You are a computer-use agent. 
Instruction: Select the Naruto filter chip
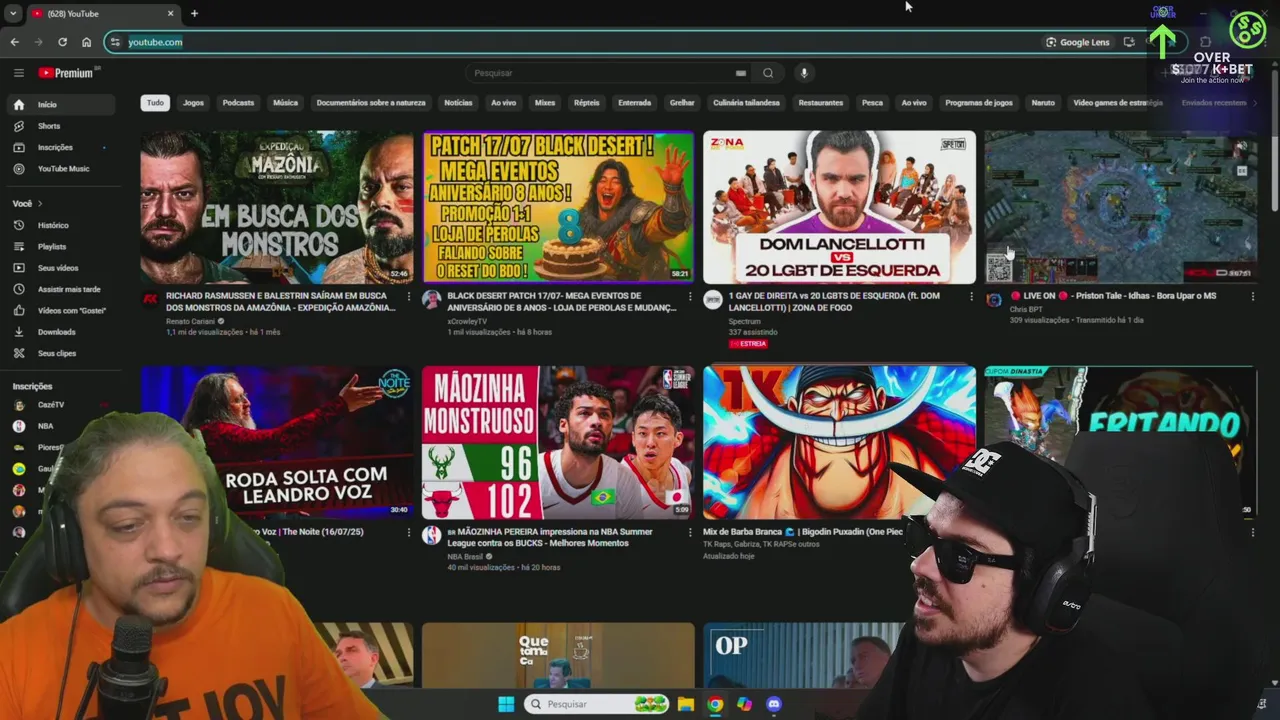pos(1043,102)
